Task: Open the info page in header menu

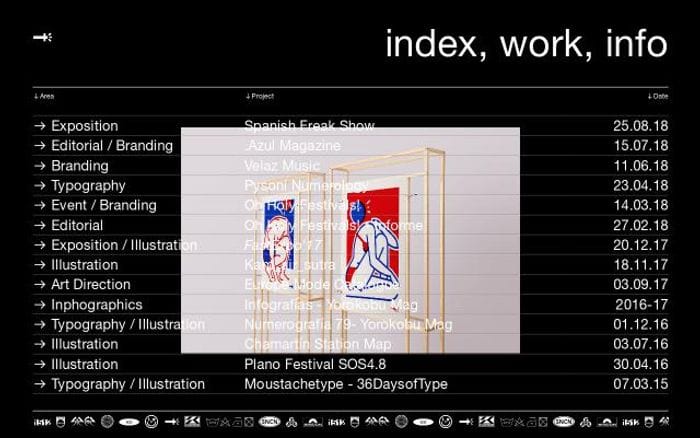Action: click(x=637, y=43)
